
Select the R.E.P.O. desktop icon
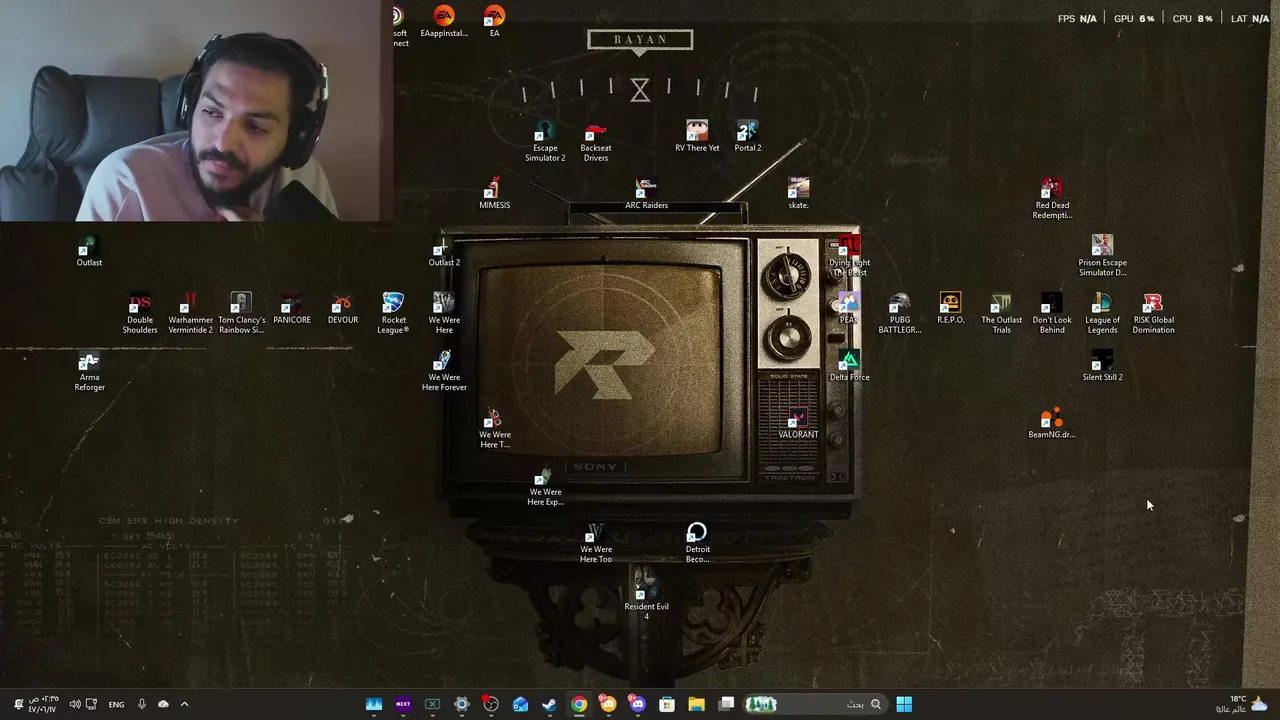pyautogui.click(x=950, y=309)
